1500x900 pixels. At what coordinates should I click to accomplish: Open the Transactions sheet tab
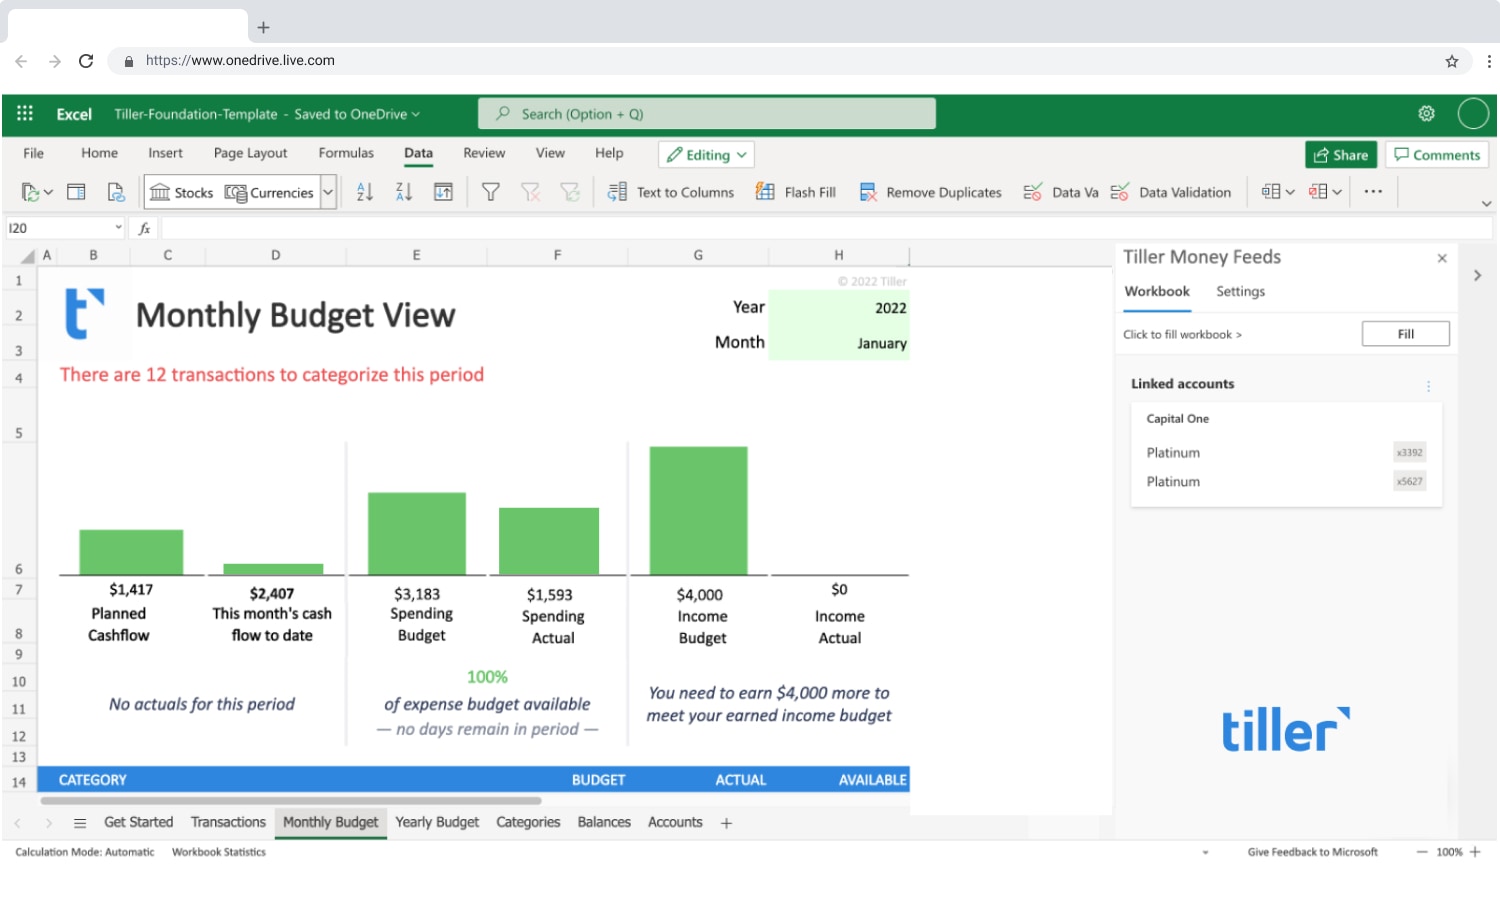228,822
